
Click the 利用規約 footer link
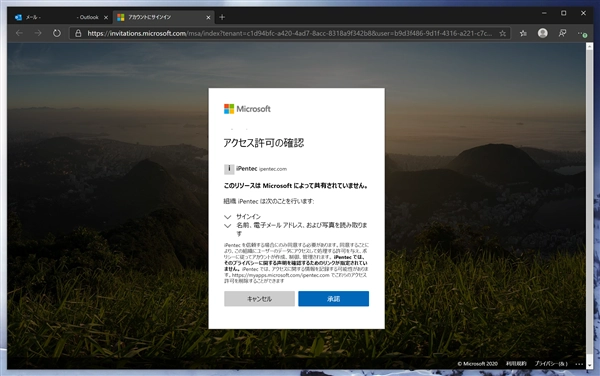(516, 364)
